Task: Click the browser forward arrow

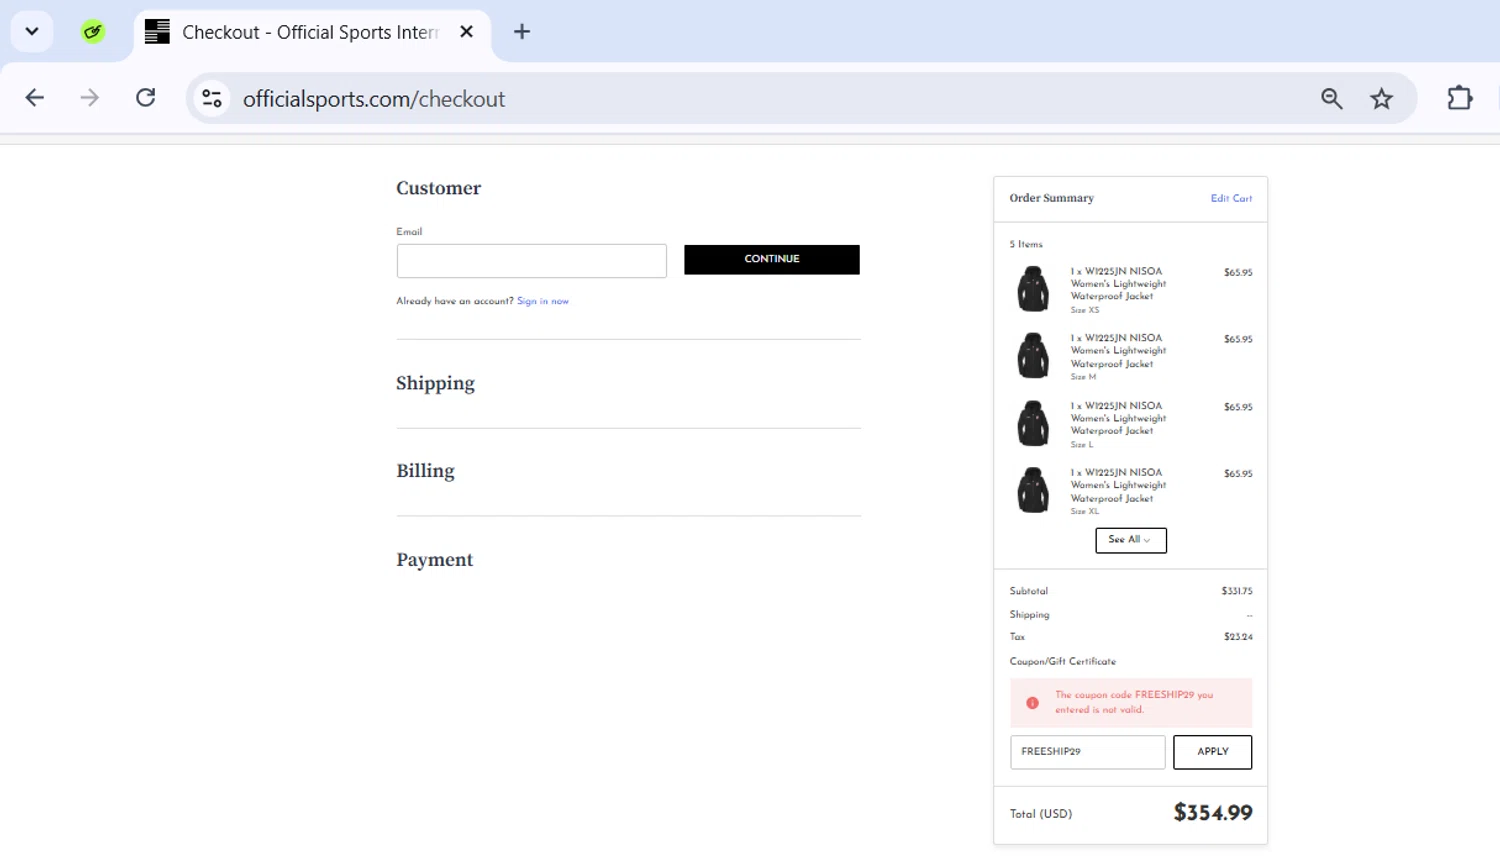Action: tap(90, 98)
